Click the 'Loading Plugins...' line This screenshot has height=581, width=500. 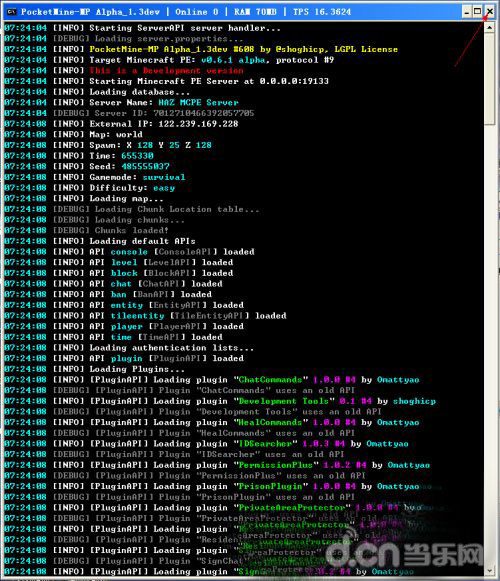95,369
